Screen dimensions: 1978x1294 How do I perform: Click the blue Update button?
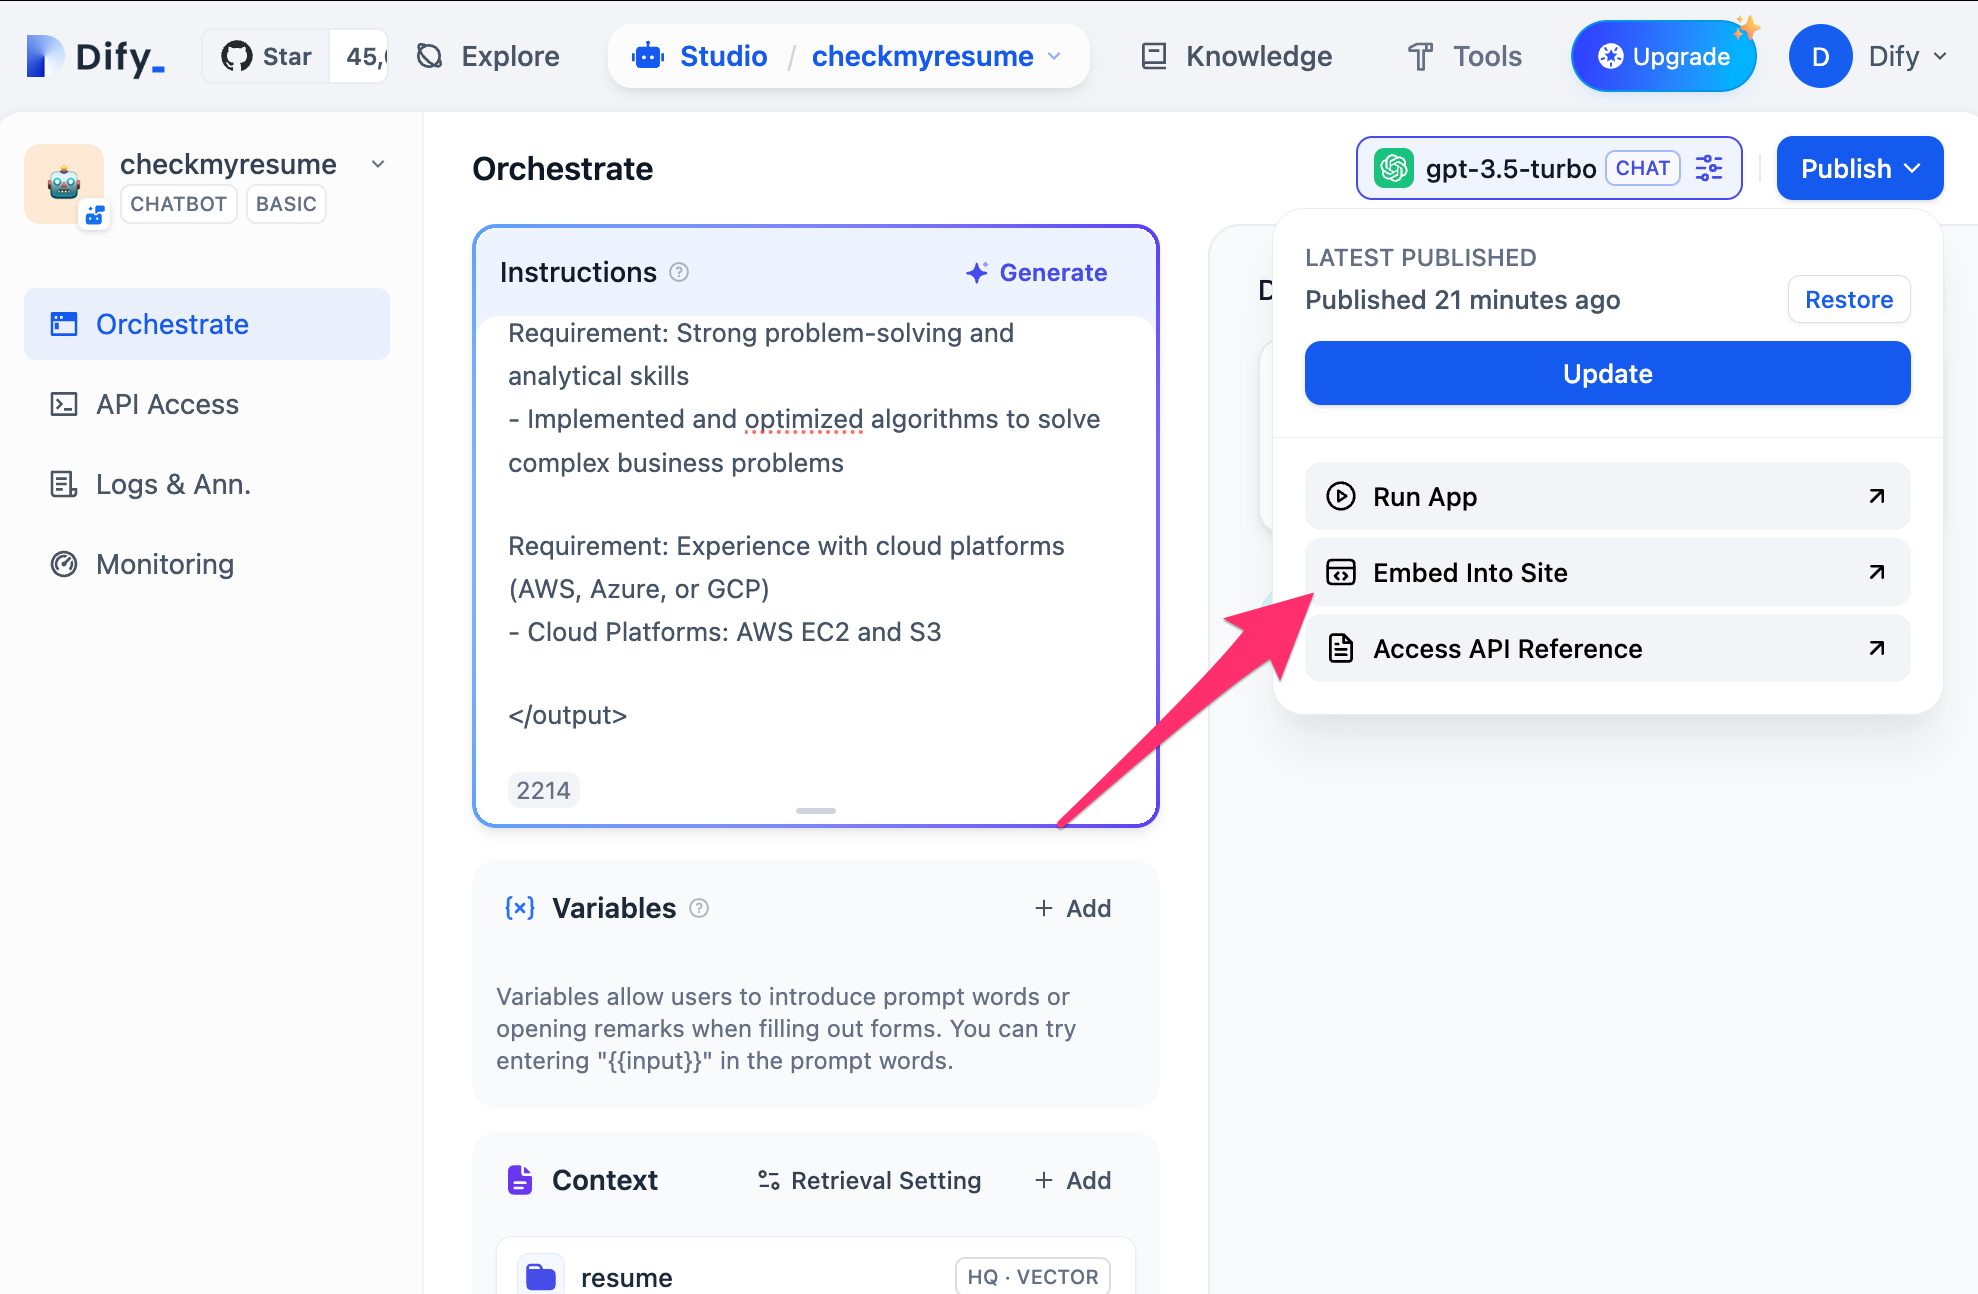(1606, 373)
